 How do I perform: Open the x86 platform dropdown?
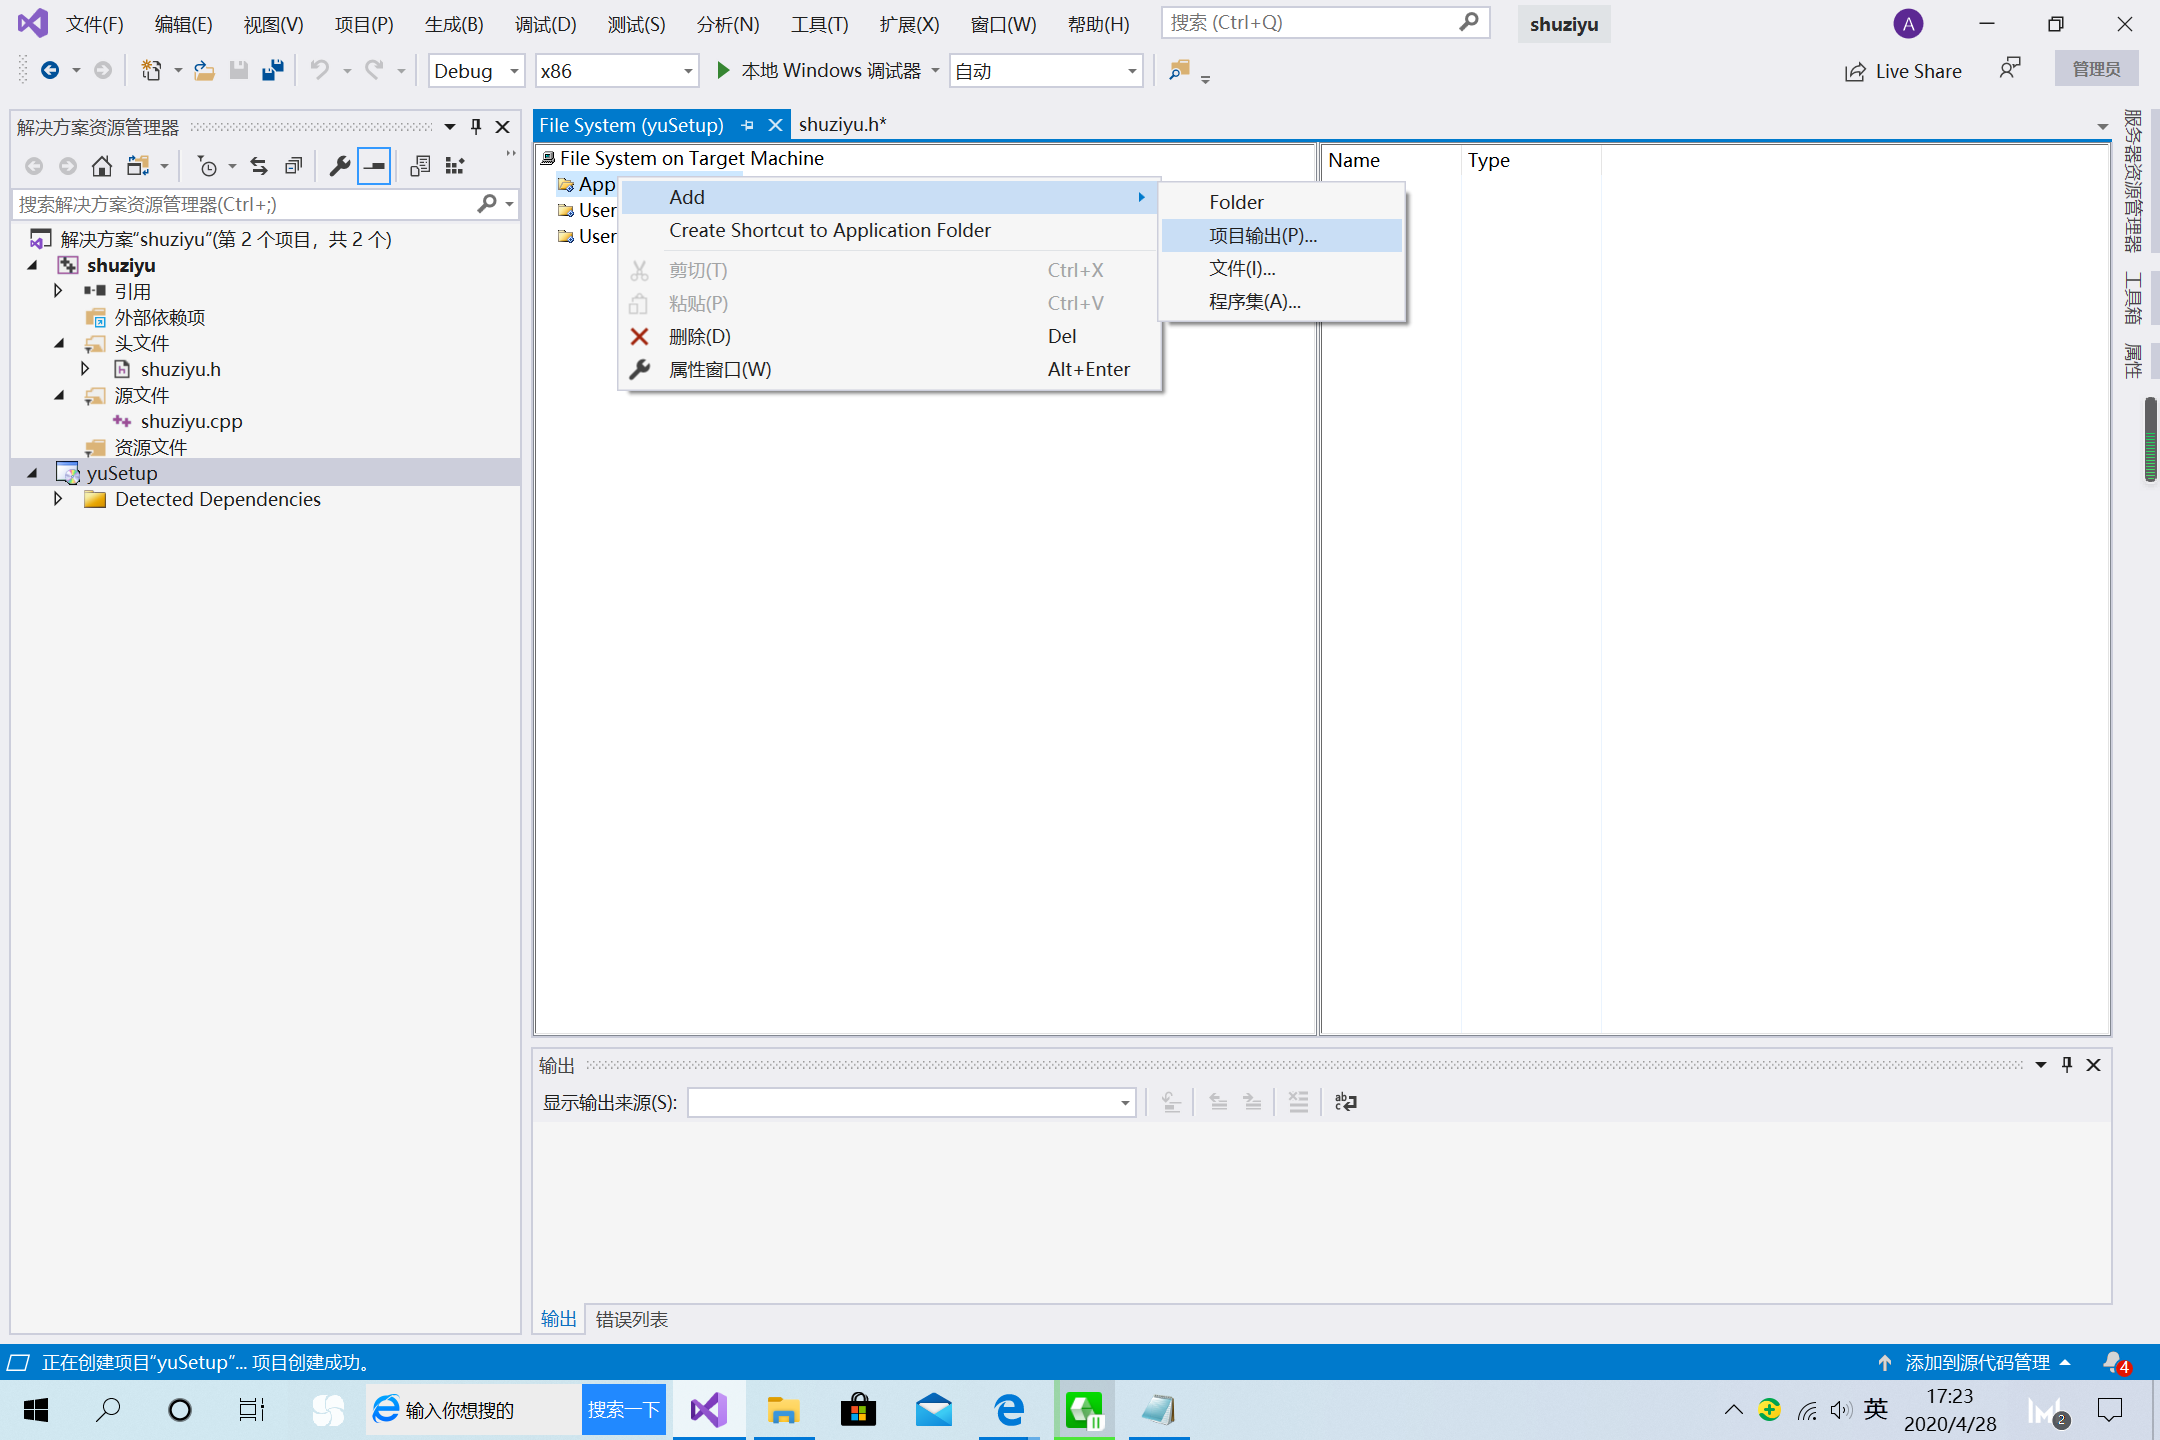tap(615, 71)
